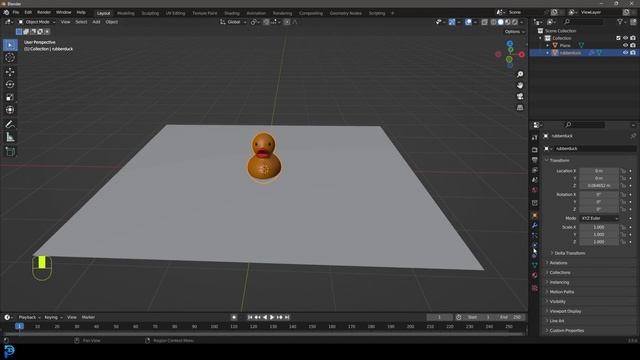Image resolution: width=640 pixels, height=360 pixels.
Task: Open the View Layer properties tab
Action: (x=535, y=170)
